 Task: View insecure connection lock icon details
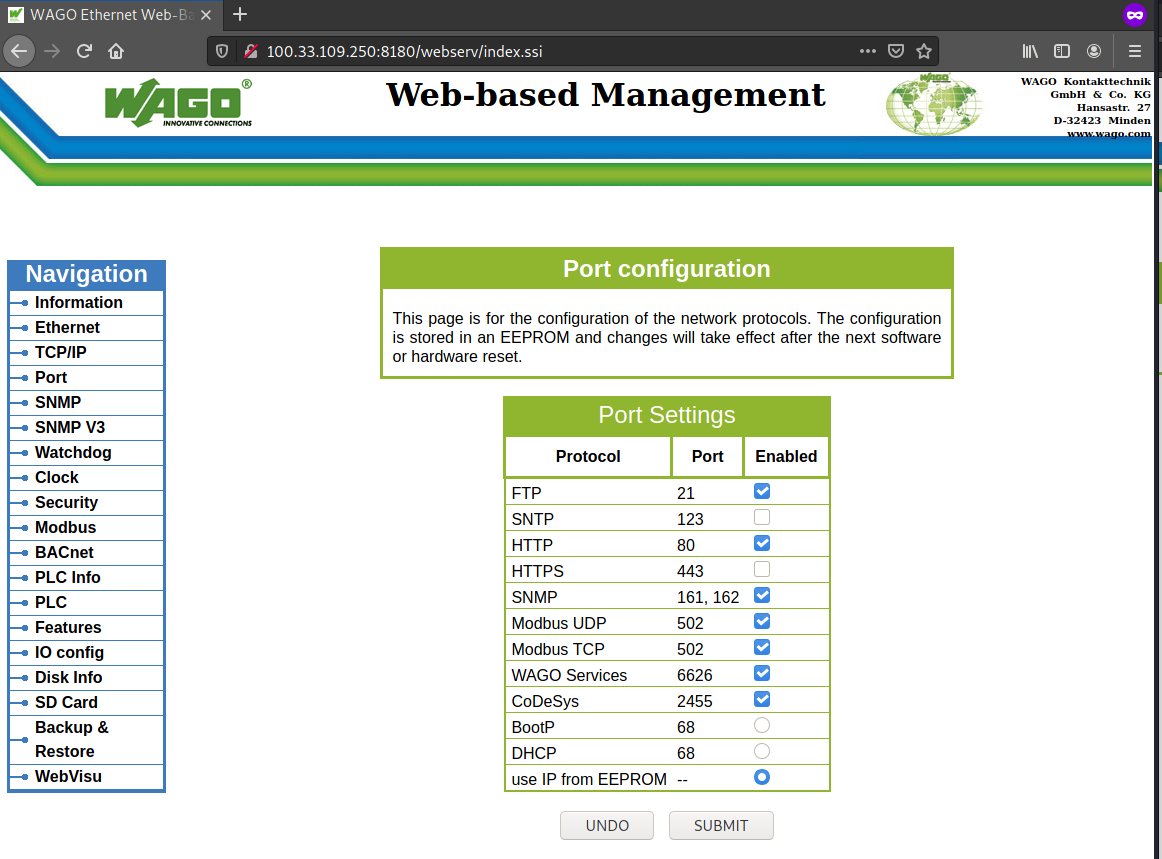[x=251, y=51]
